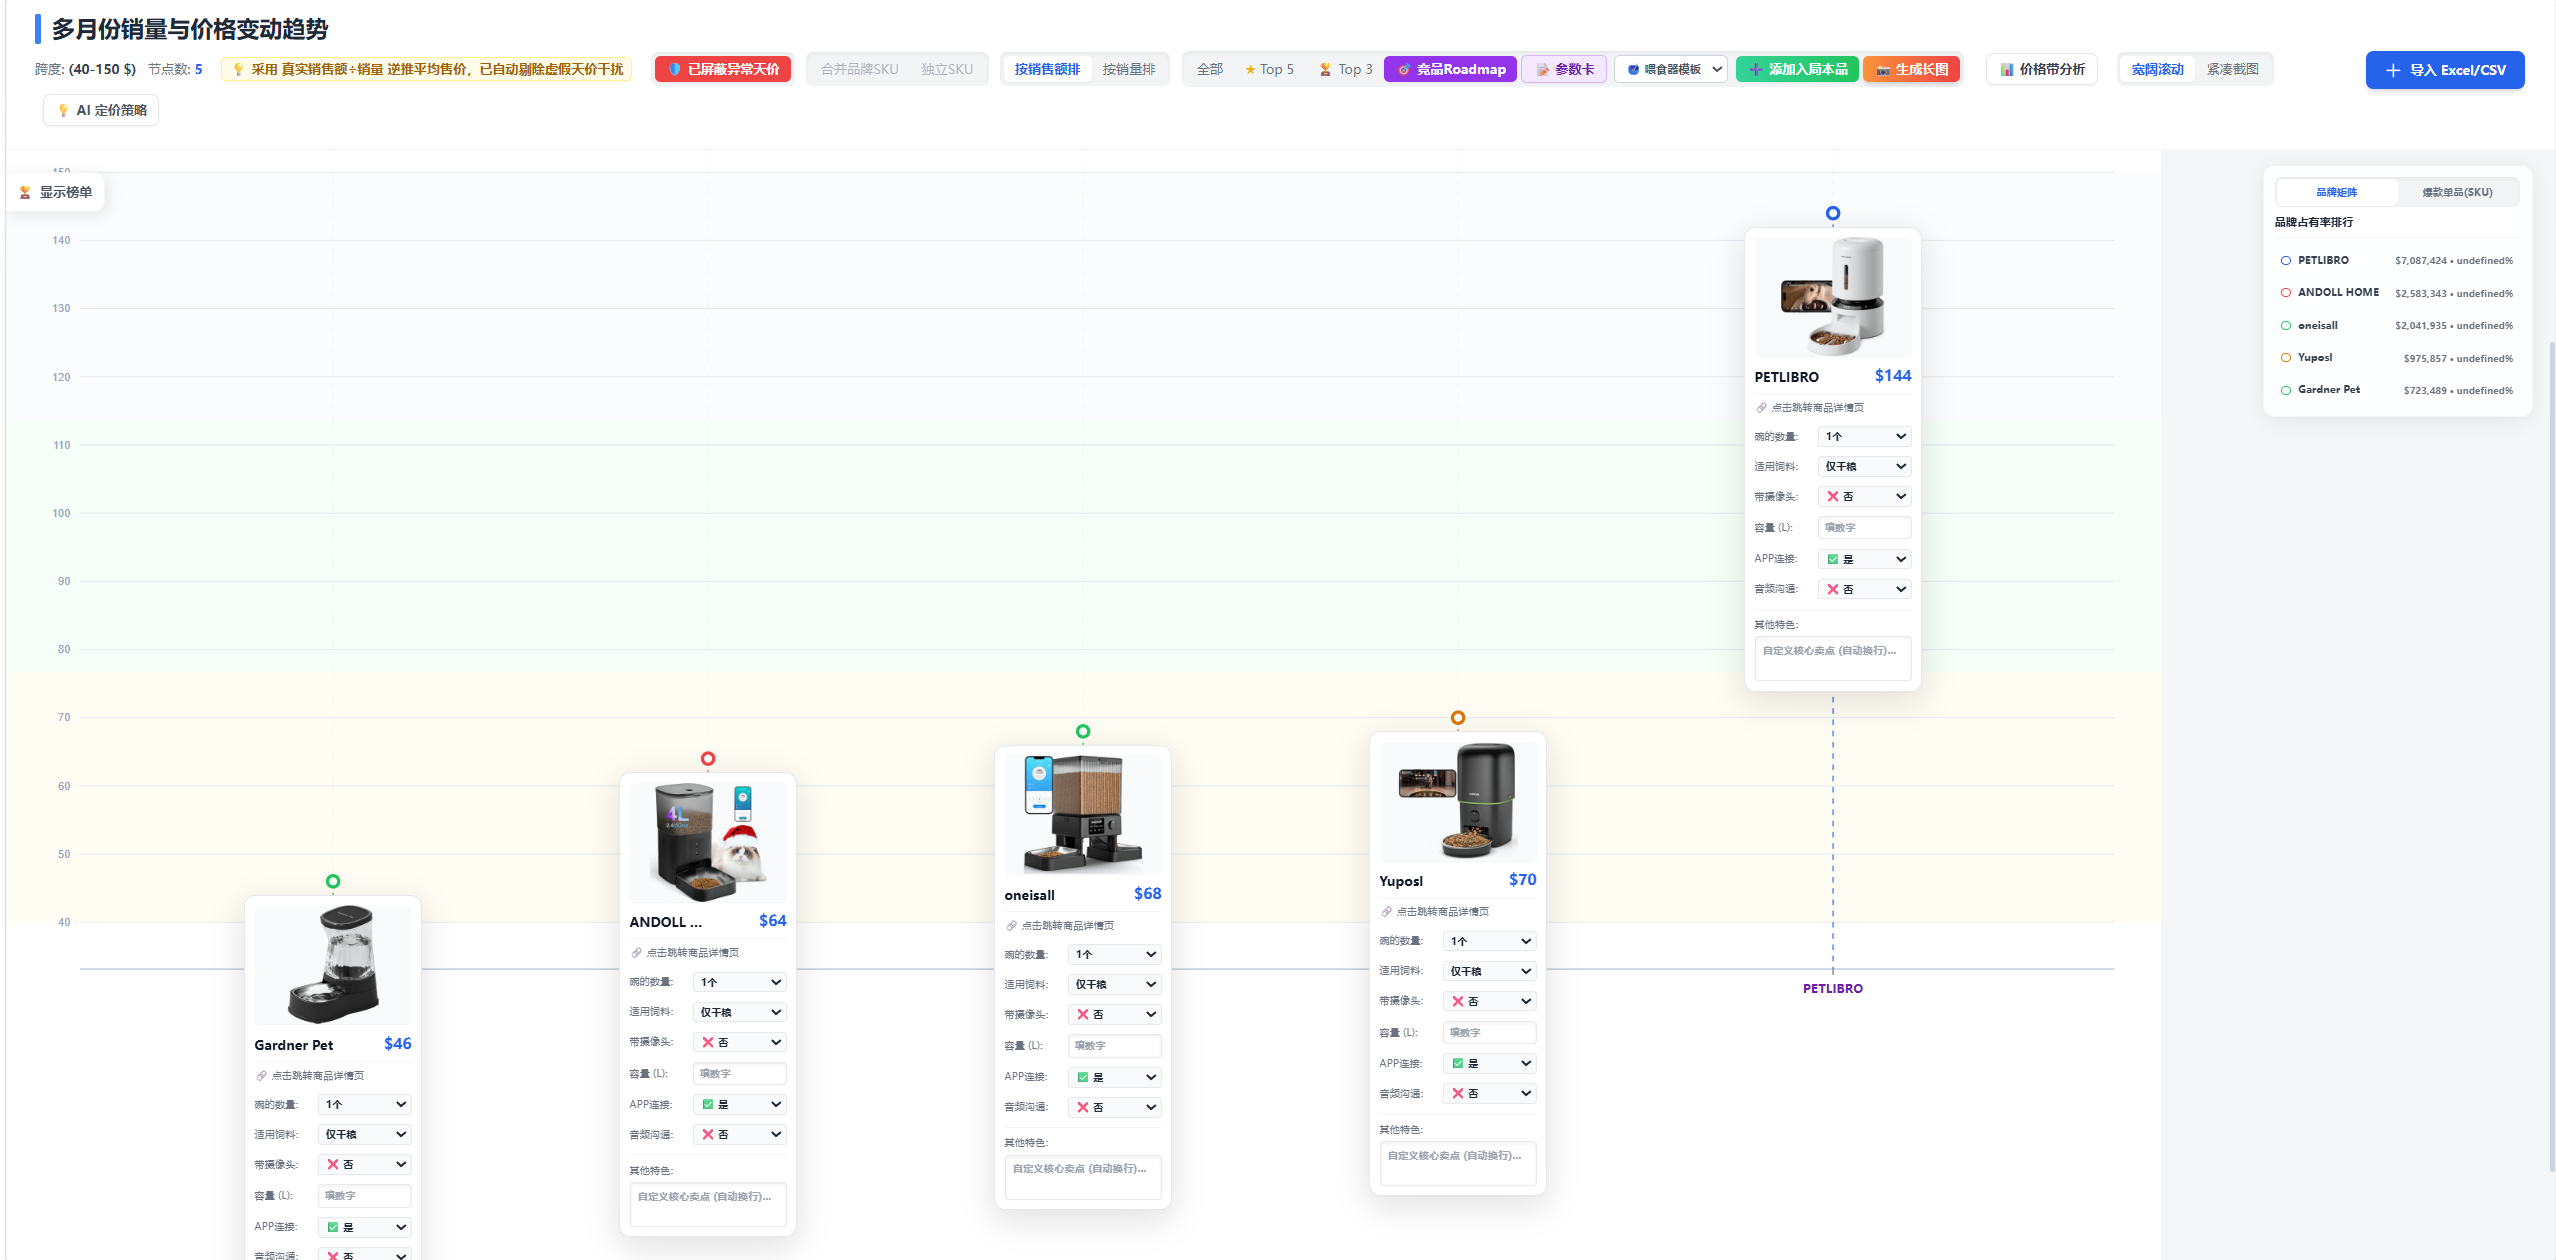
Task: Click PETLIBRO 容量 (L) input field
Action: click(x=1864, y=528)
